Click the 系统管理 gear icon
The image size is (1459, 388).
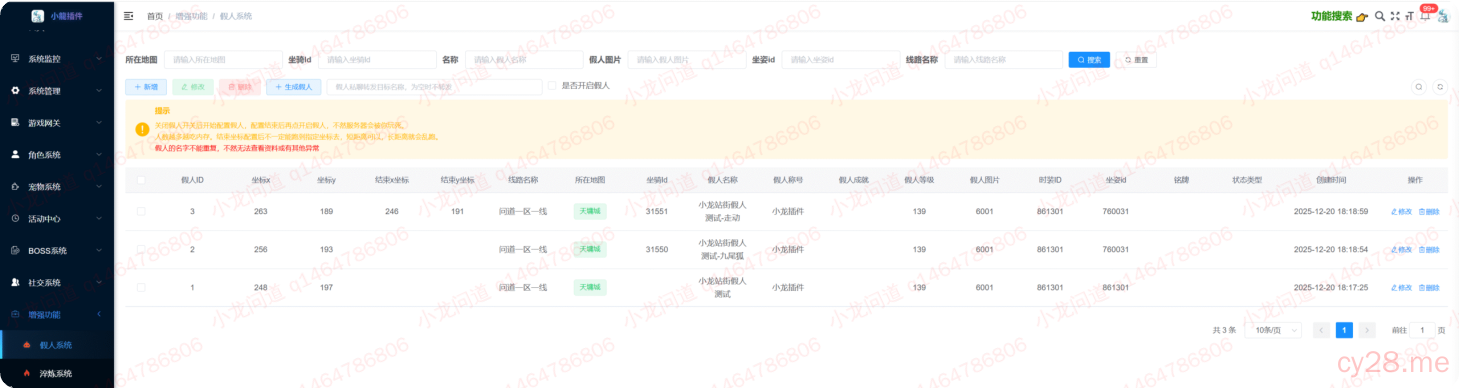(15, 91)
